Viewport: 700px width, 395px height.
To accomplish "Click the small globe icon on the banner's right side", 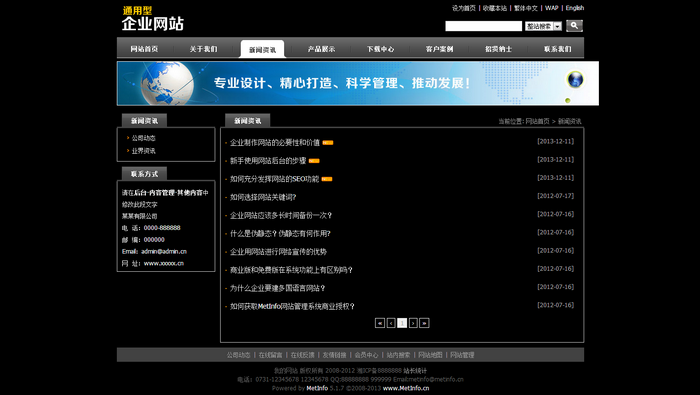I will pyautogui.click(x=575, y=80).
